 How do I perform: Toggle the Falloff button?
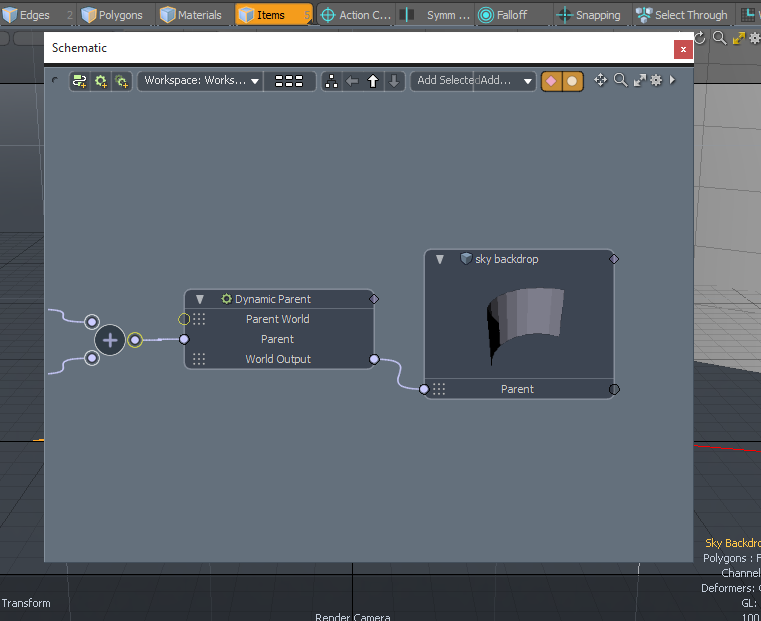click(x=513, y=15)
